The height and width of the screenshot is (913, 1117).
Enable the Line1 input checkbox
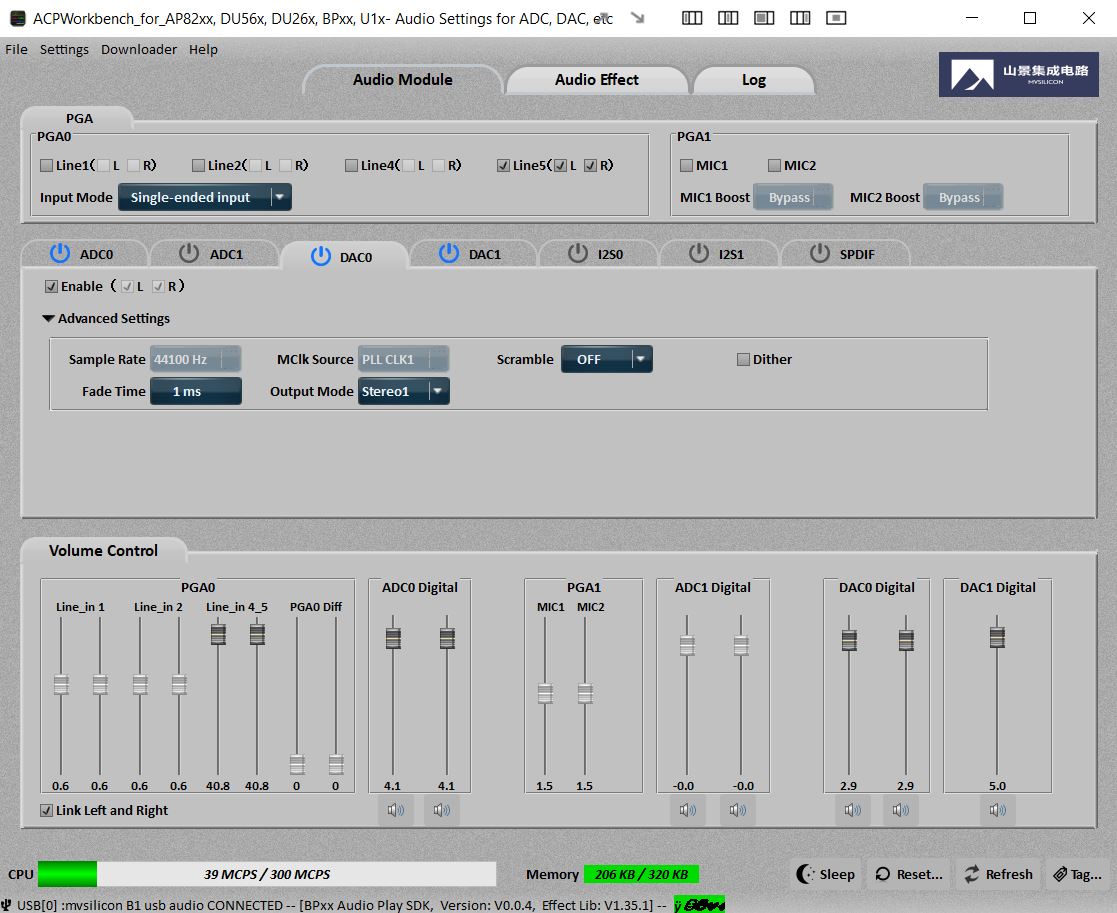tap(46, 165)
